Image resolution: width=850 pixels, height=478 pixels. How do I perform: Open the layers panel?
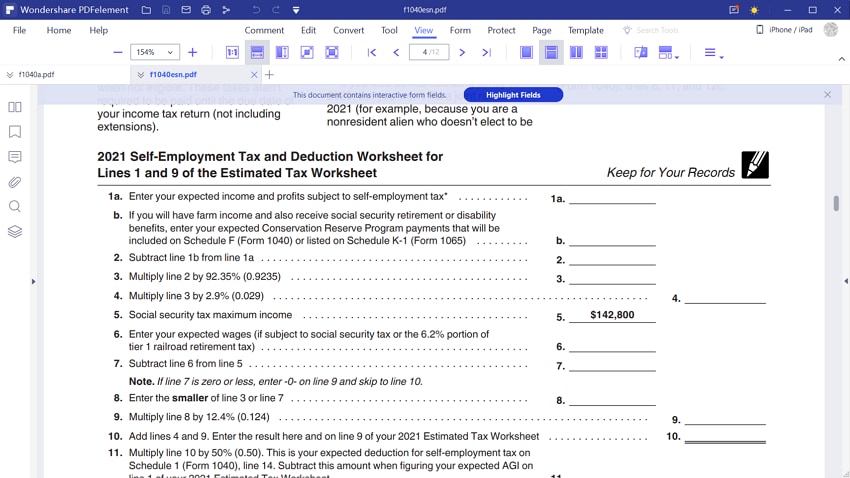pos(15,231)
